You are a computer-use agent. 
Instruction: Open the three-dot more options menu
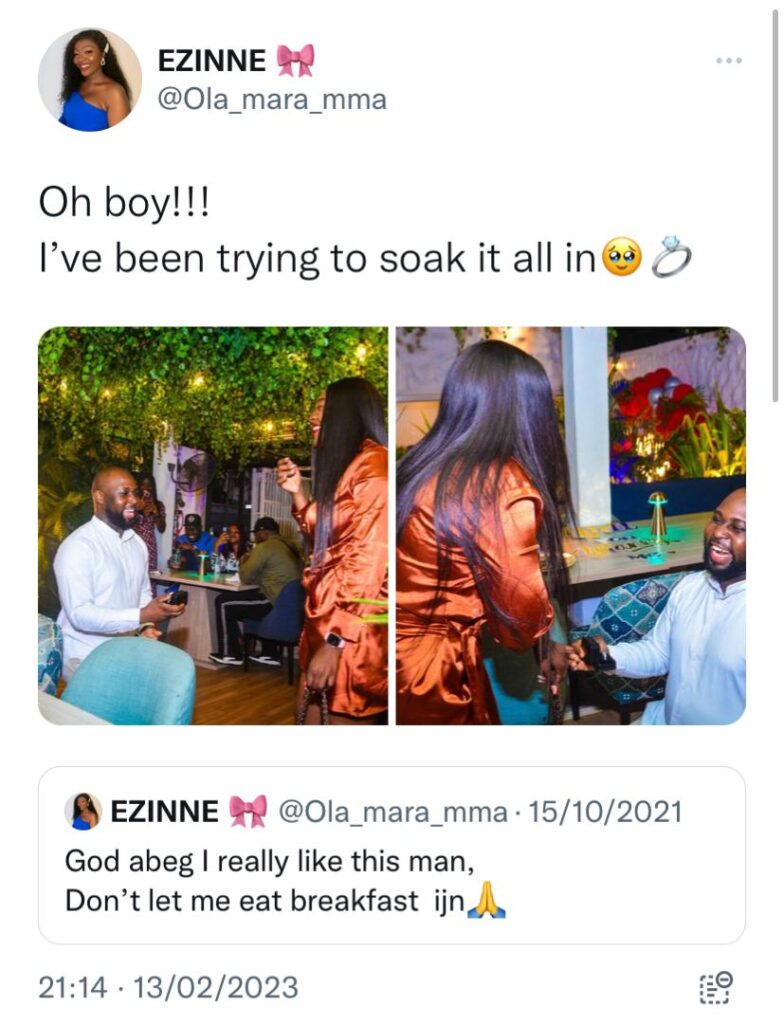pos(728,61)
